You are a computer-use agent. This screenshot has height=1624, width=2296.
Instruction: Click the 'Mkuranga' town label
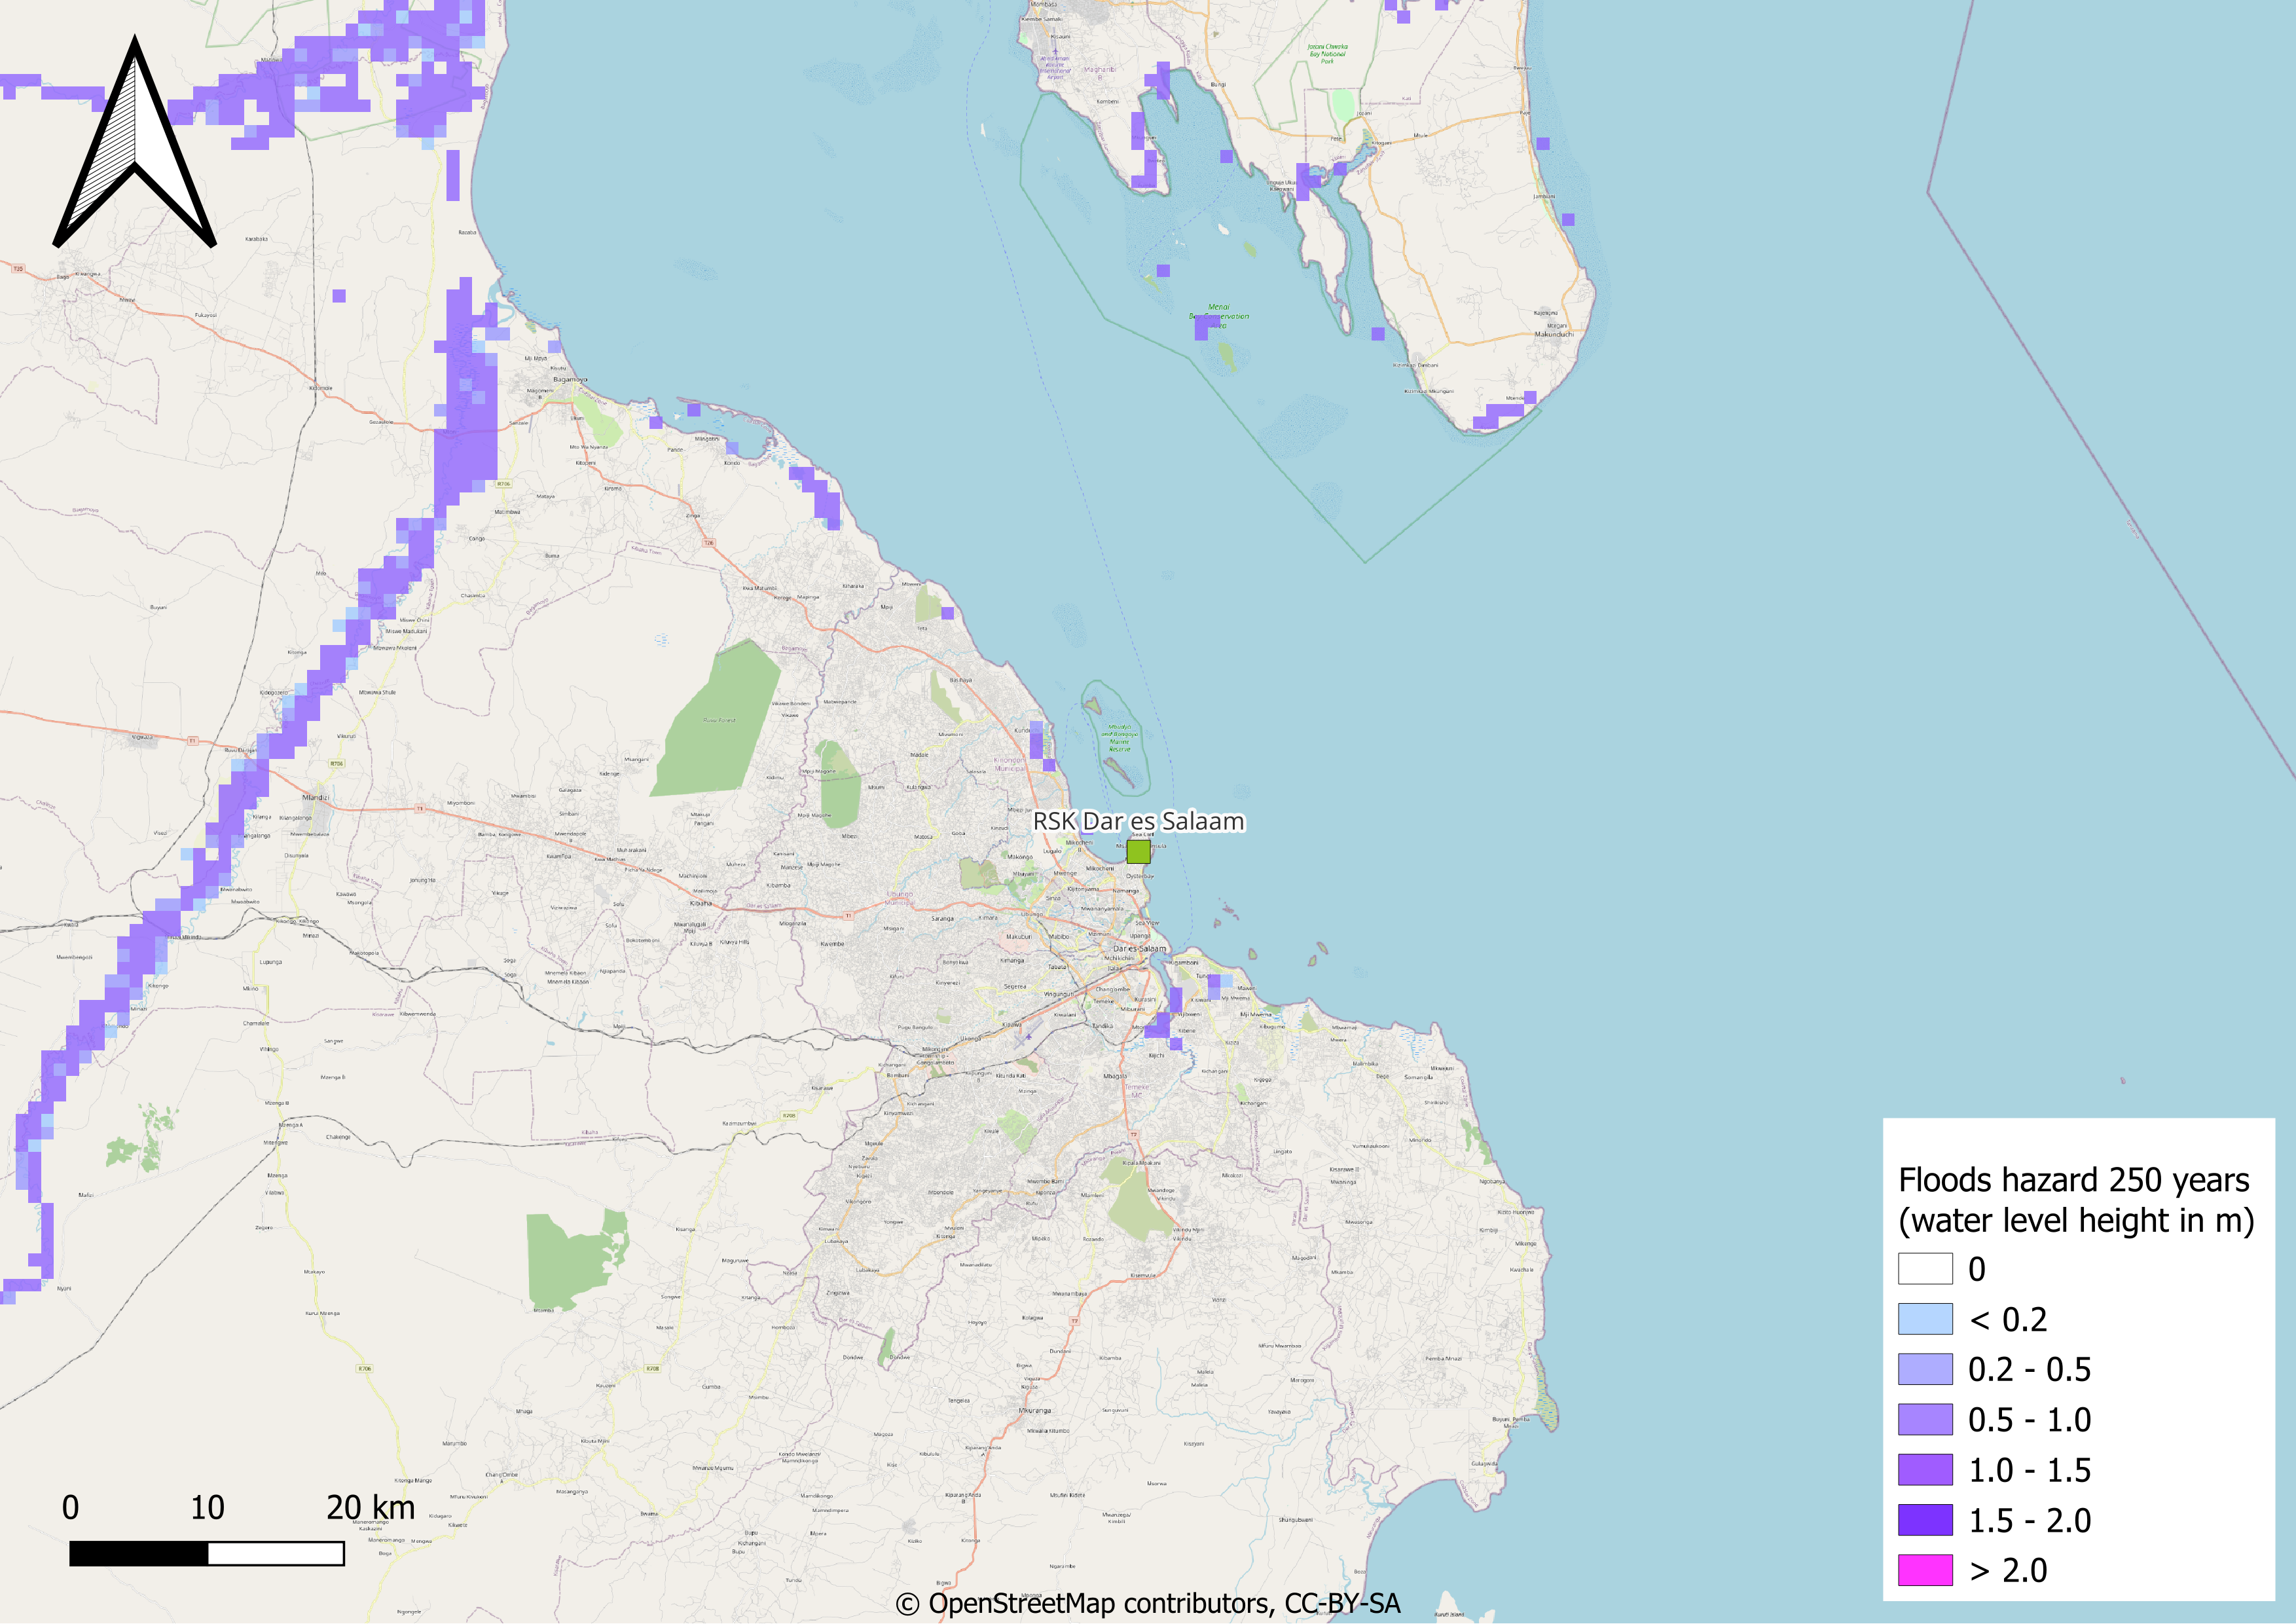tap(1034, 1410)
